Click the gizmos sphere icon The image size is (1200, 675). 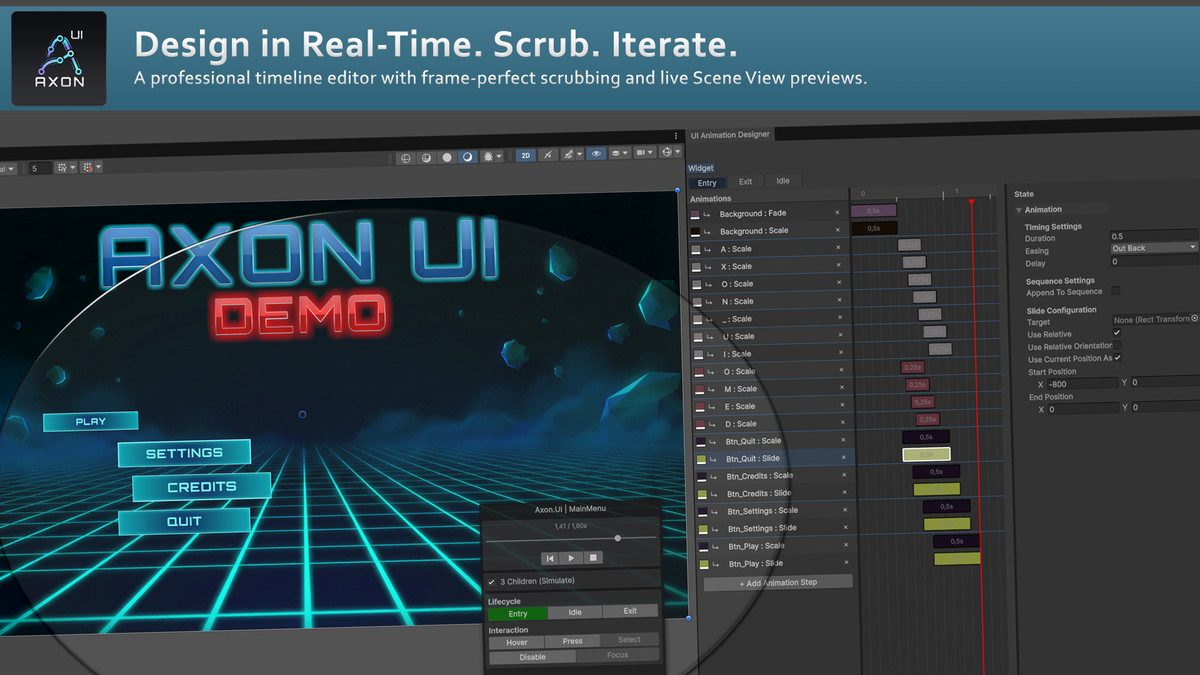pos(666,152)
